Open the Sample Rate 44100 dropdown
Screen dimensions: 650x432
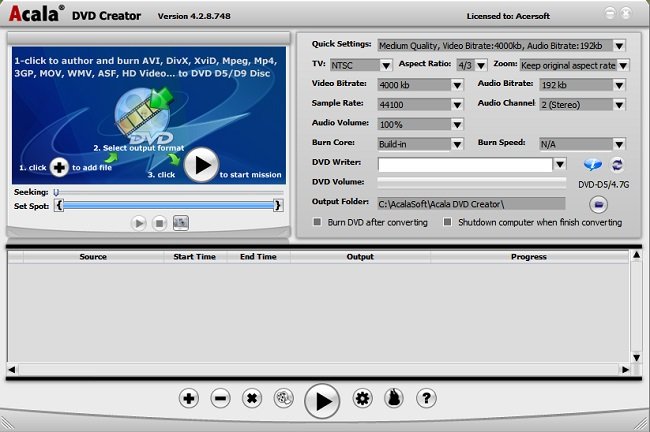[x=457, y=105]
